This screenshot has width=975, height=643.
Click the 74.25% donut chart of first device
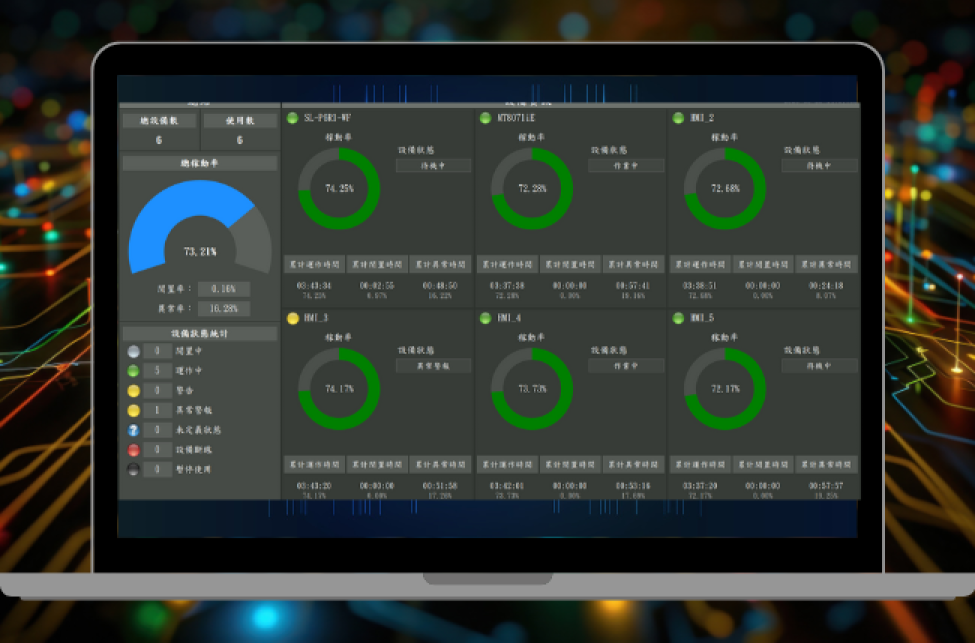click(x=339, y=188)
